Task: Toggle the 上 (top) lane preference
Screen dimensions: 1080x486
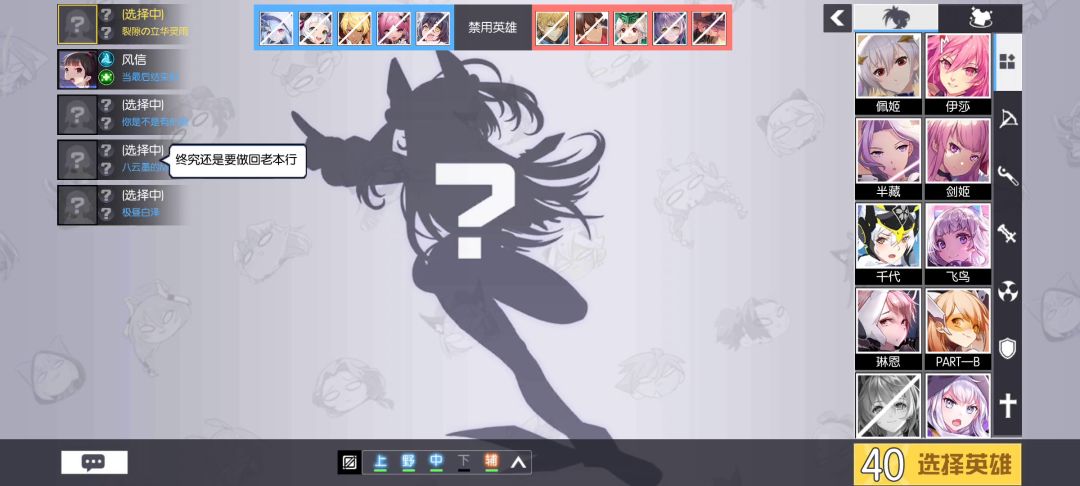Action: [380, 462]
